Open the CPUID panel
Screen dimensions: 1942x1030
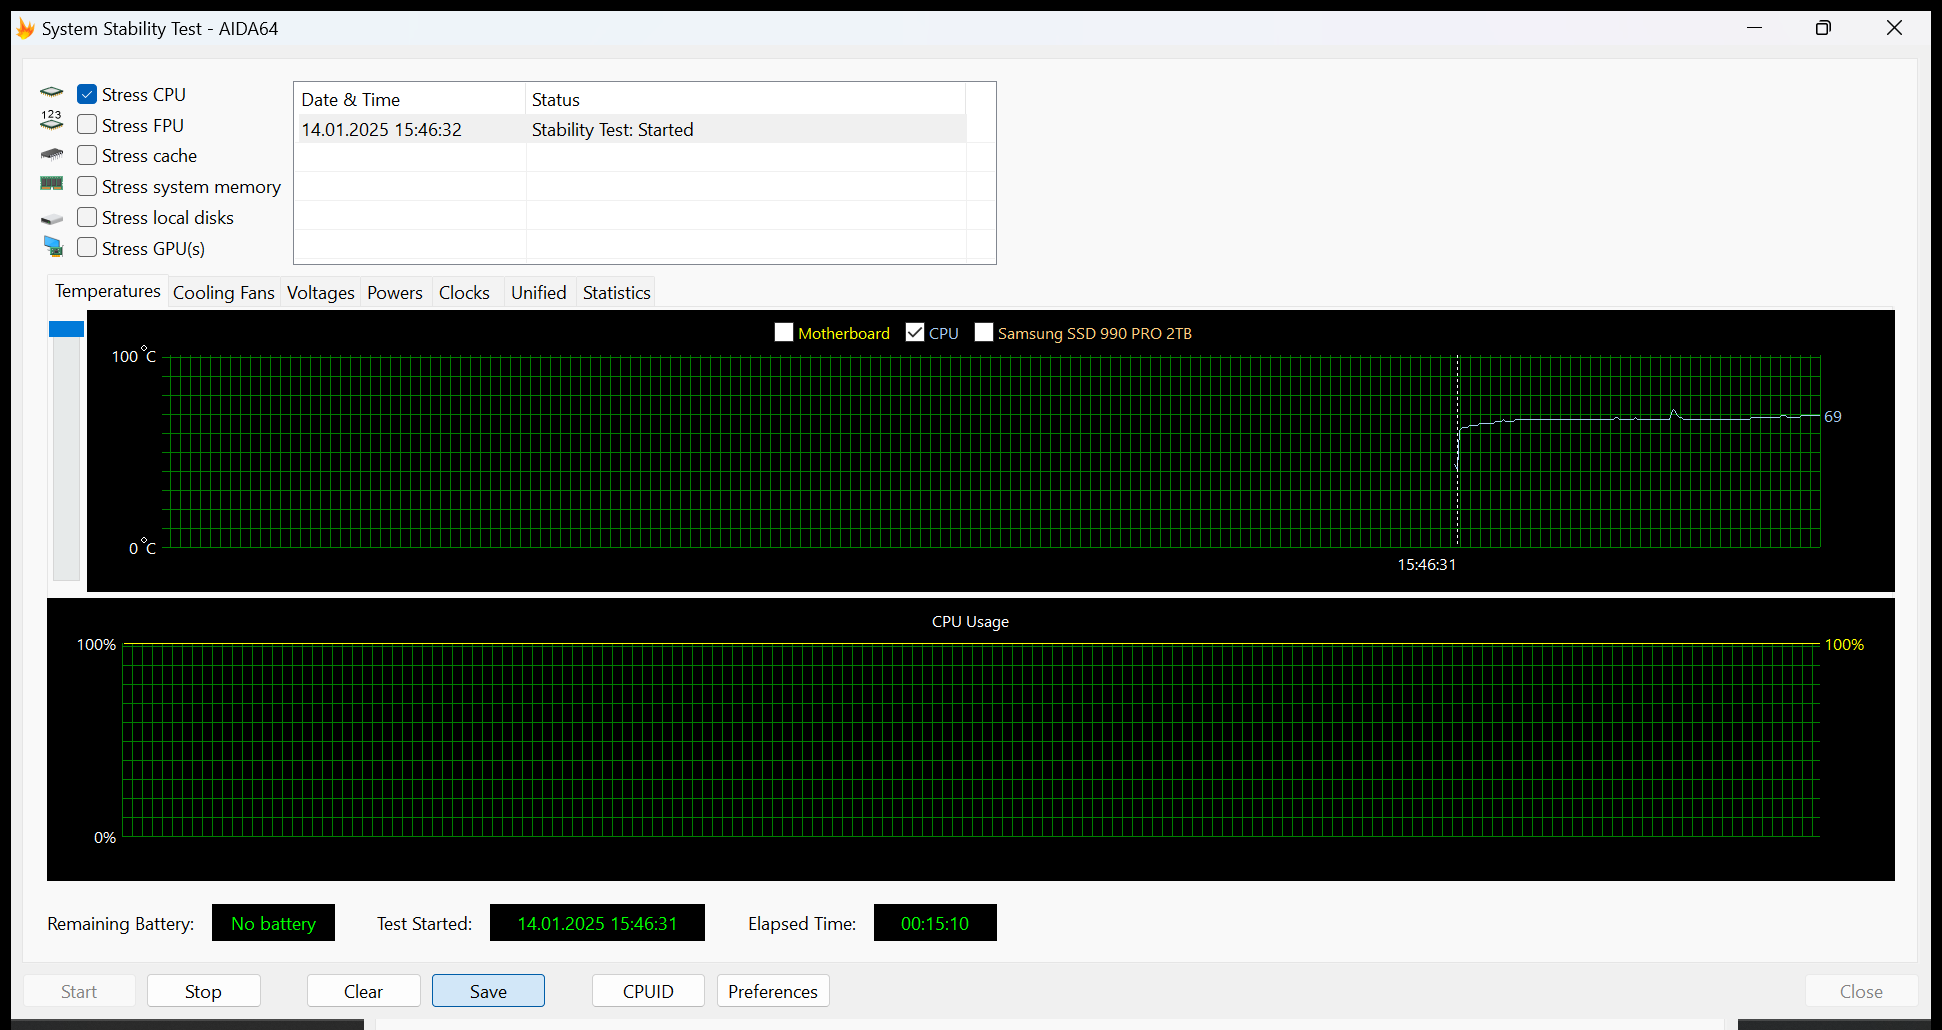(x=648, y=991)
